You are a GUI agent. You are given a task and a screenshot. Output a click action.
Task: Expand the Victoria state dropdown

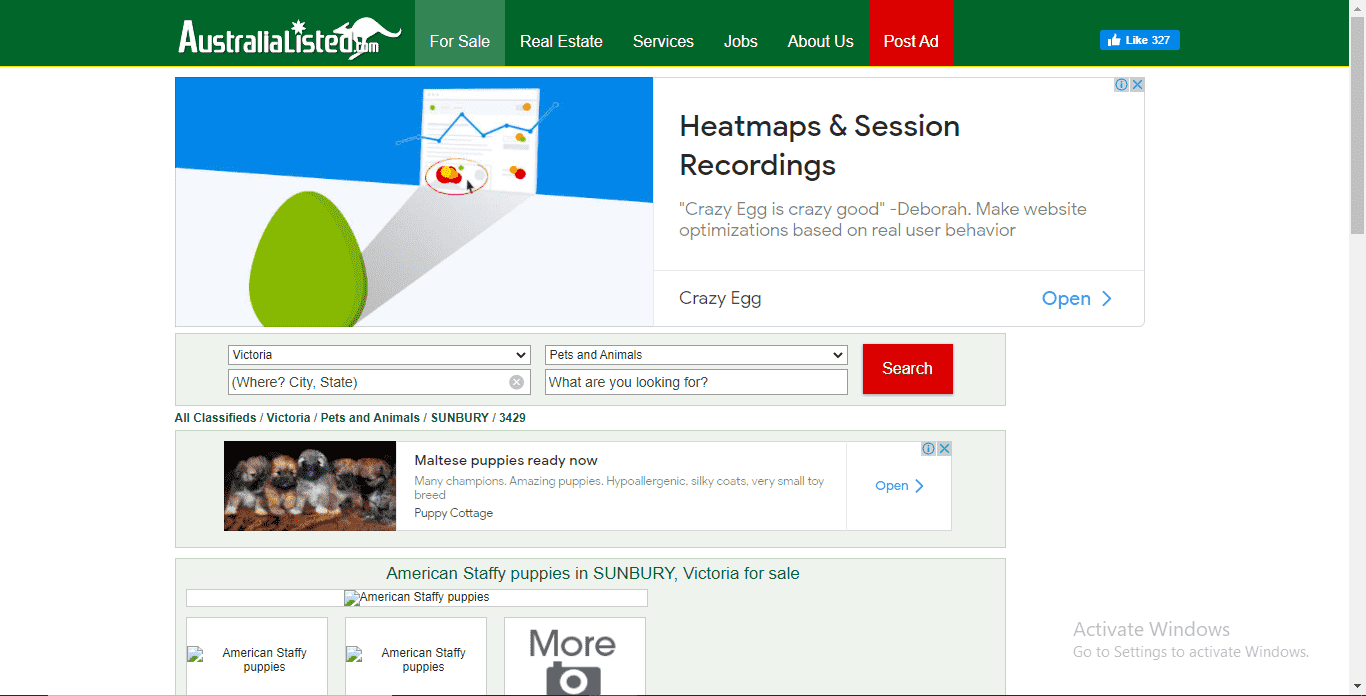(379, 355)
